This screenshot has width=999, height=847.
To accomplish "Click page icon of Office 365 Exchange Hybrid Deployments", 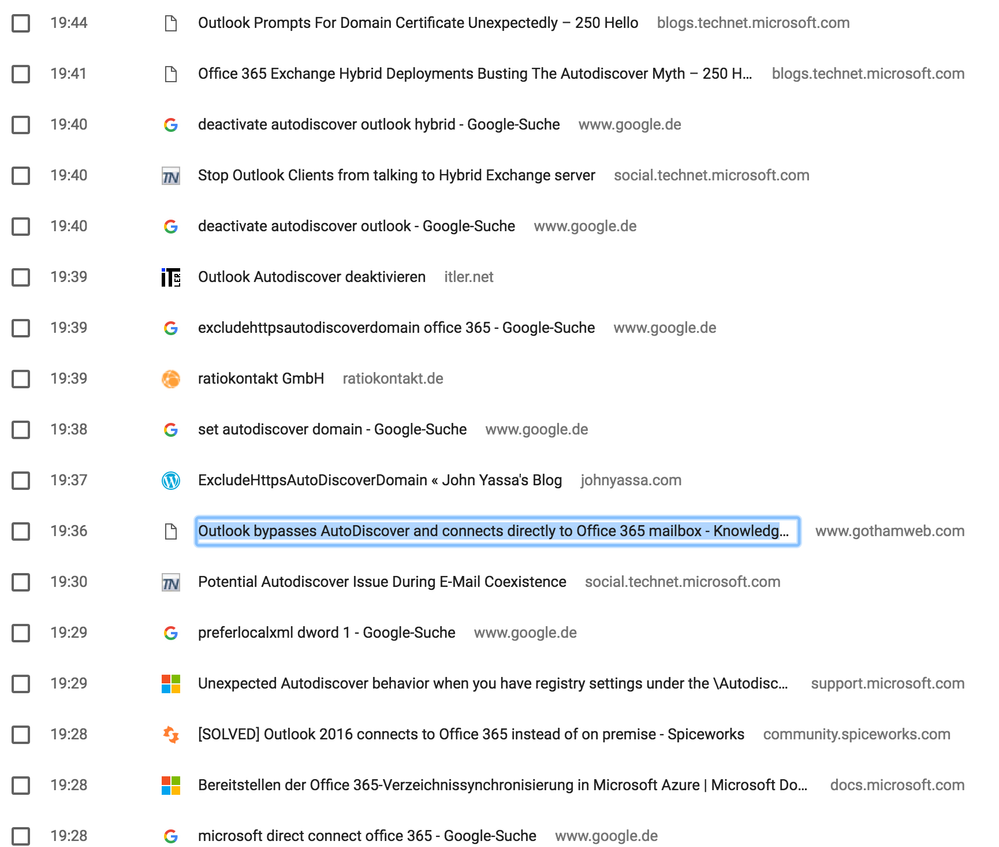I will (x=171, y=74).
